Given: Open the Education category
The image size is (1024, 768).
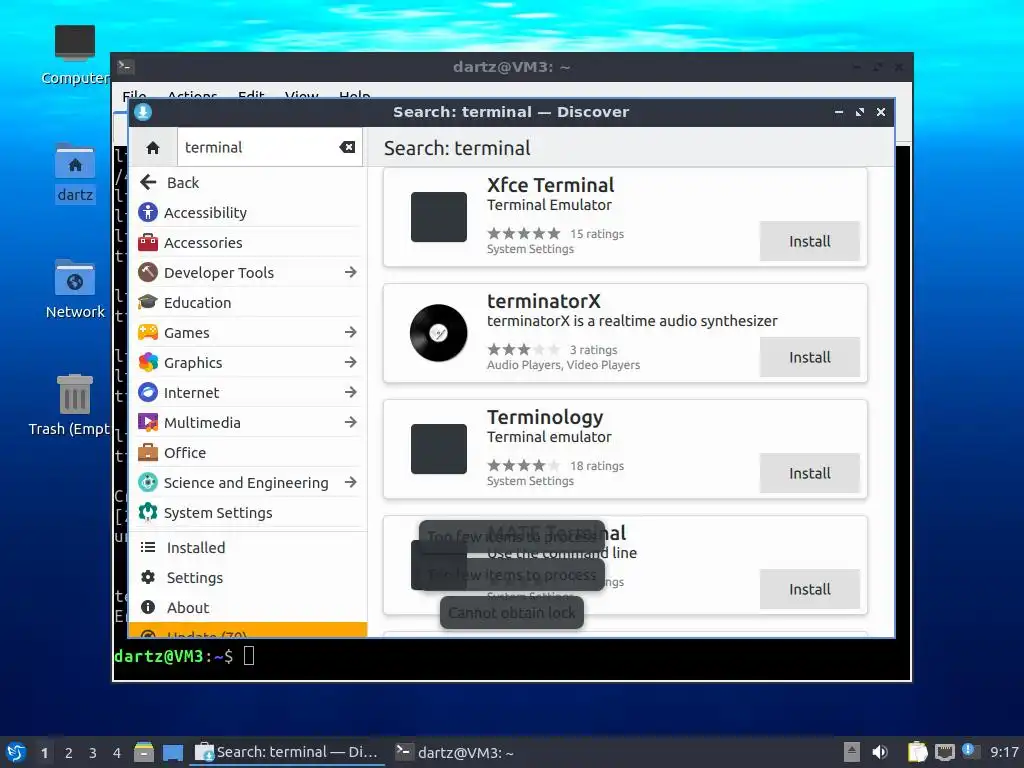Looking at the screenshot, I should tap(248, 303).
